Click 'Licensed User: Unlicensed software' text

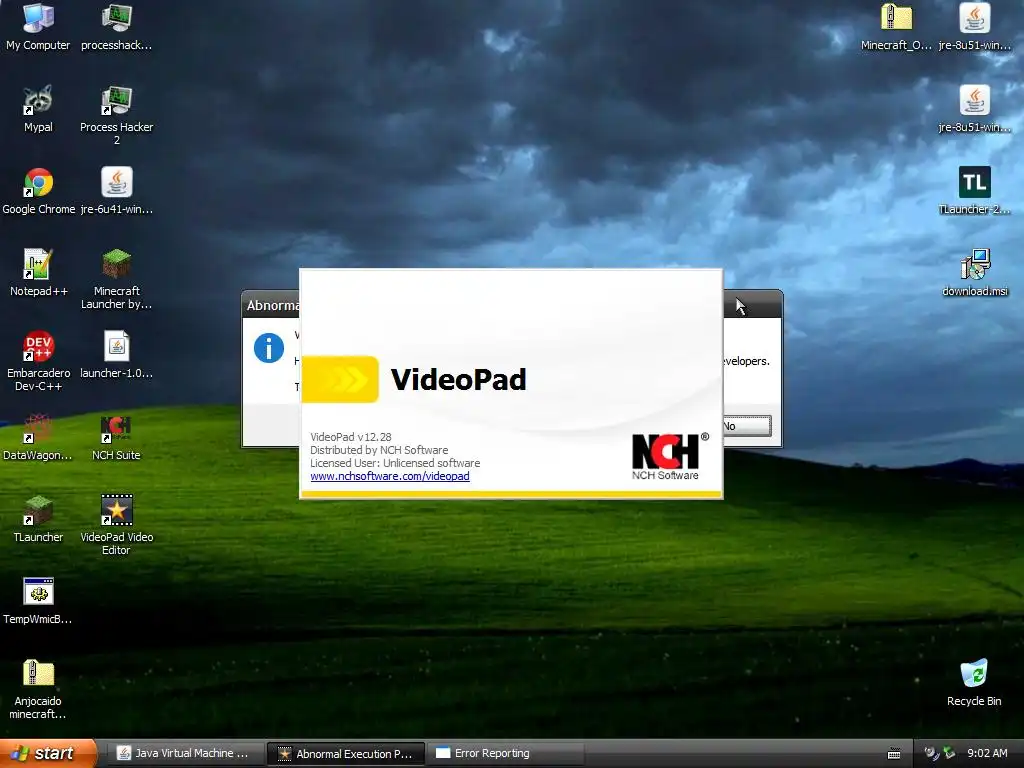(395, 463)
